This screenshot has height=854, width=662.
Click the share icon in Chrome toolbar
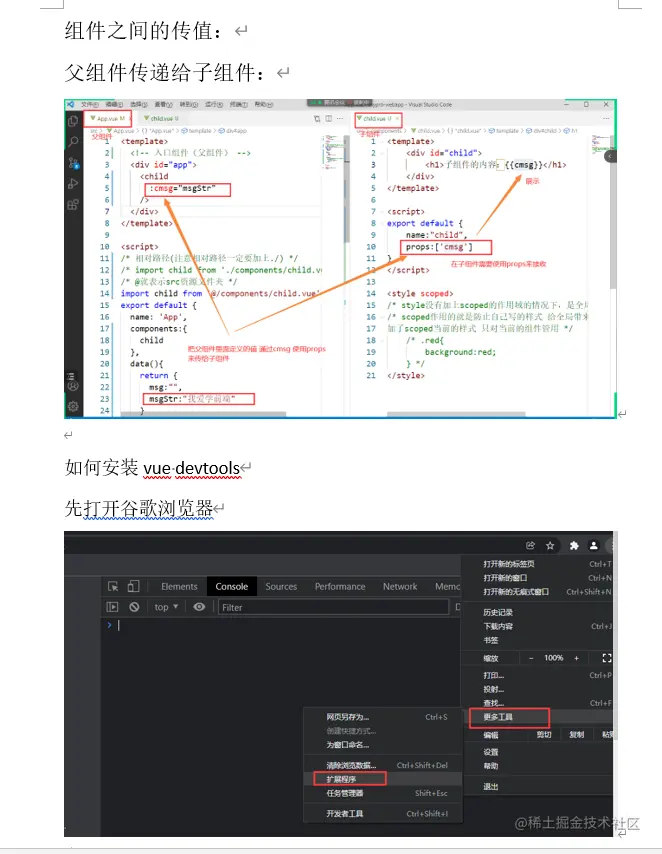pyautogui.click(x=530, y=545)
